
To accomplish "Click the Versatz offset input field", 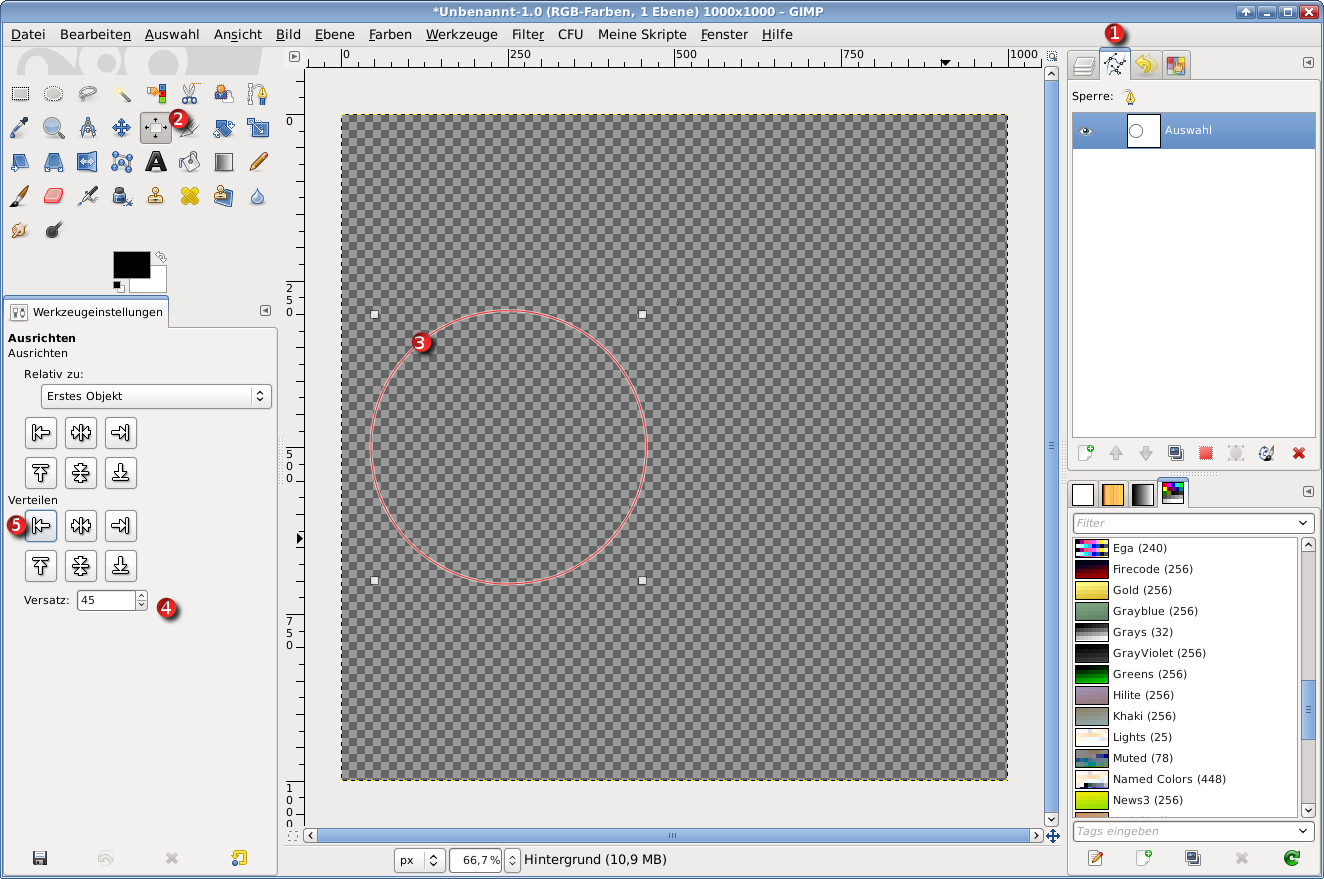I will pyautogui.click(x=106, y=600).
